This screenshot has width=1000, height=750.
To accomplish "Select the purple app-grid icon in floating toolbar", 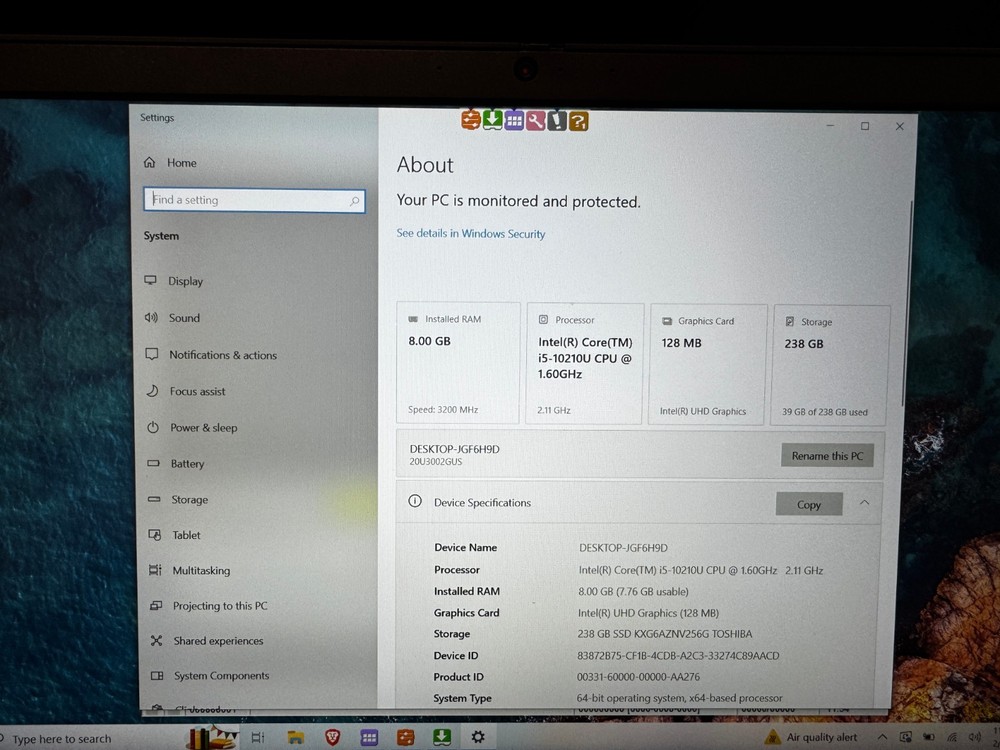I will pyautogui.click(x=514, y=120).
